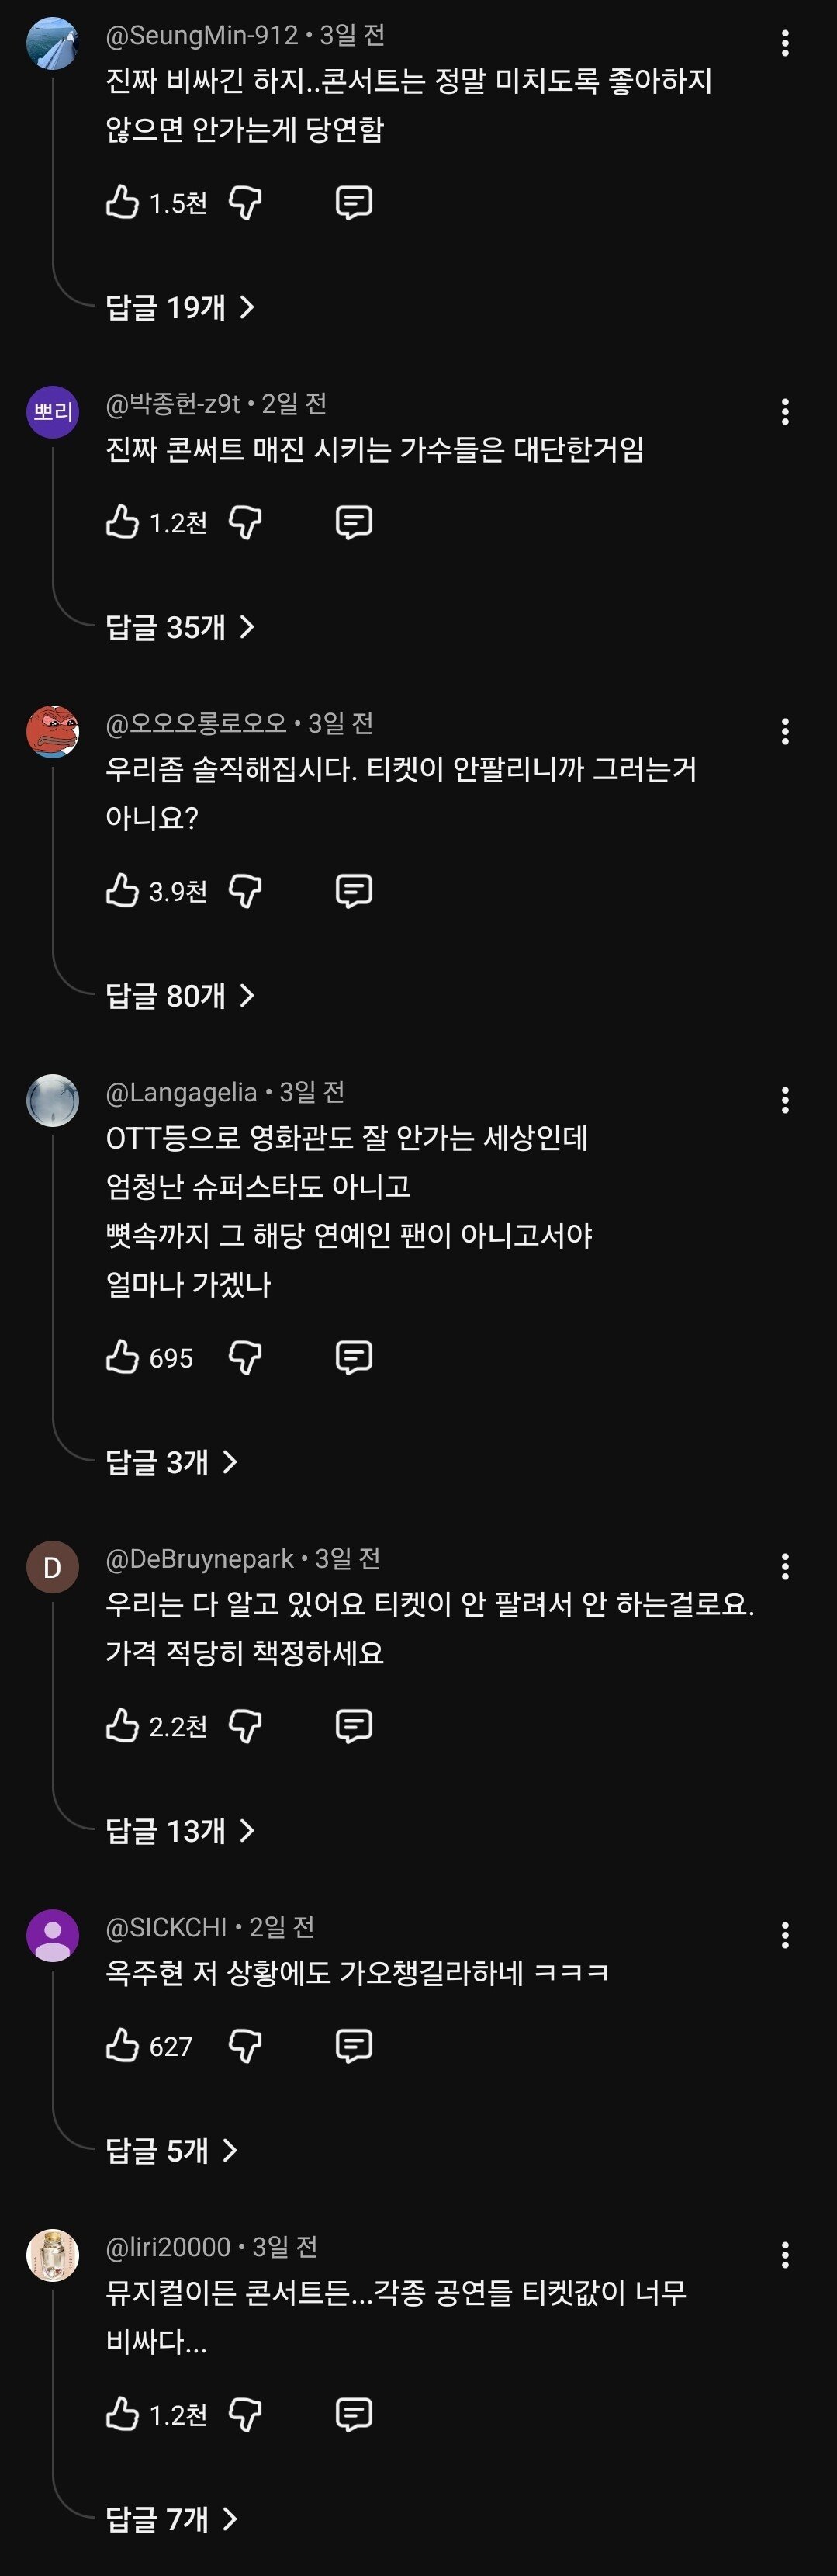This screenshot has height=2576, width=837.
Task: Like the comment by @SeungMin-912
Action: 122,202
